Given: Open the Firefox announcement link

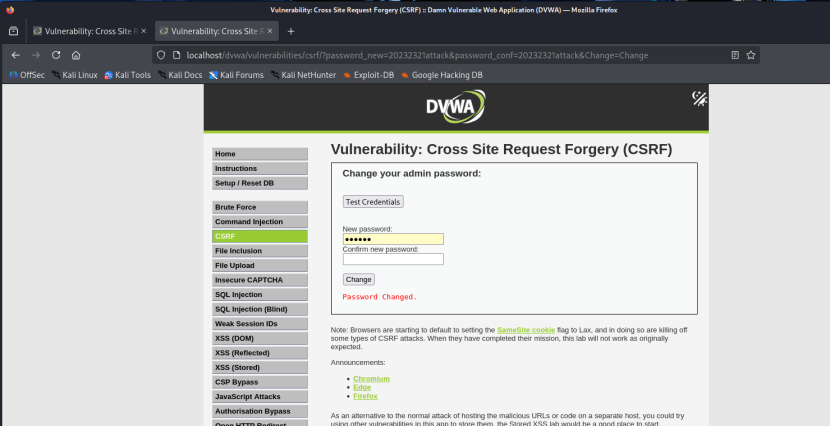Looking at the screenshot, I should click(x=365, y=396).
